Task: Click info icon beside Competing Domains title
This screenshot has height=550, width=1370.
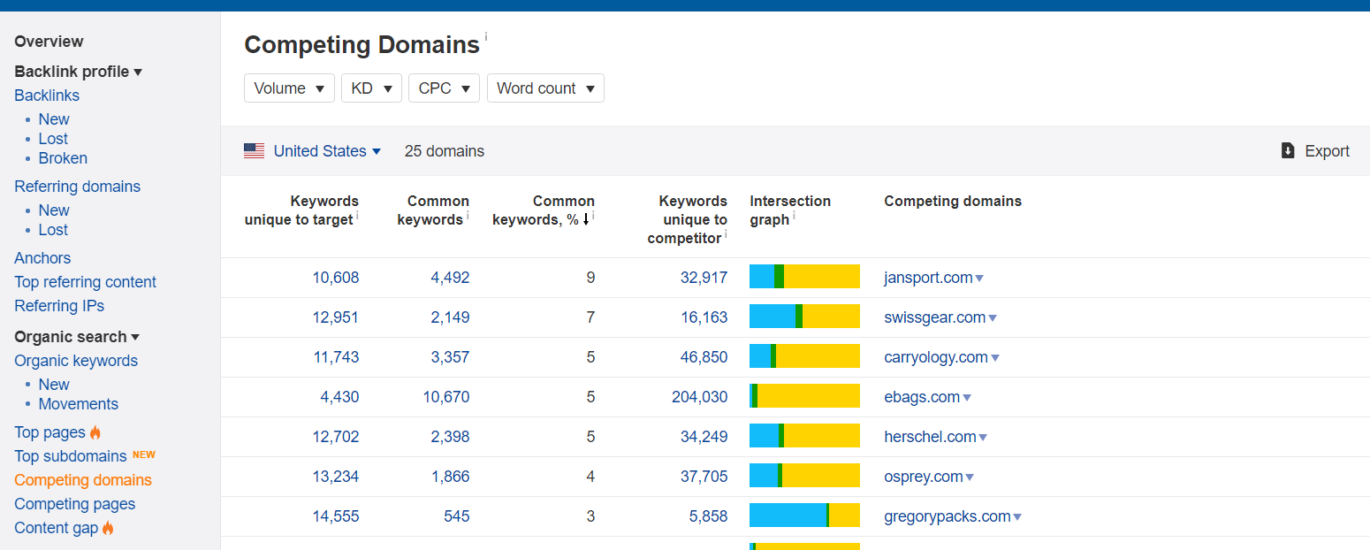Action: (x=486, y=37)
